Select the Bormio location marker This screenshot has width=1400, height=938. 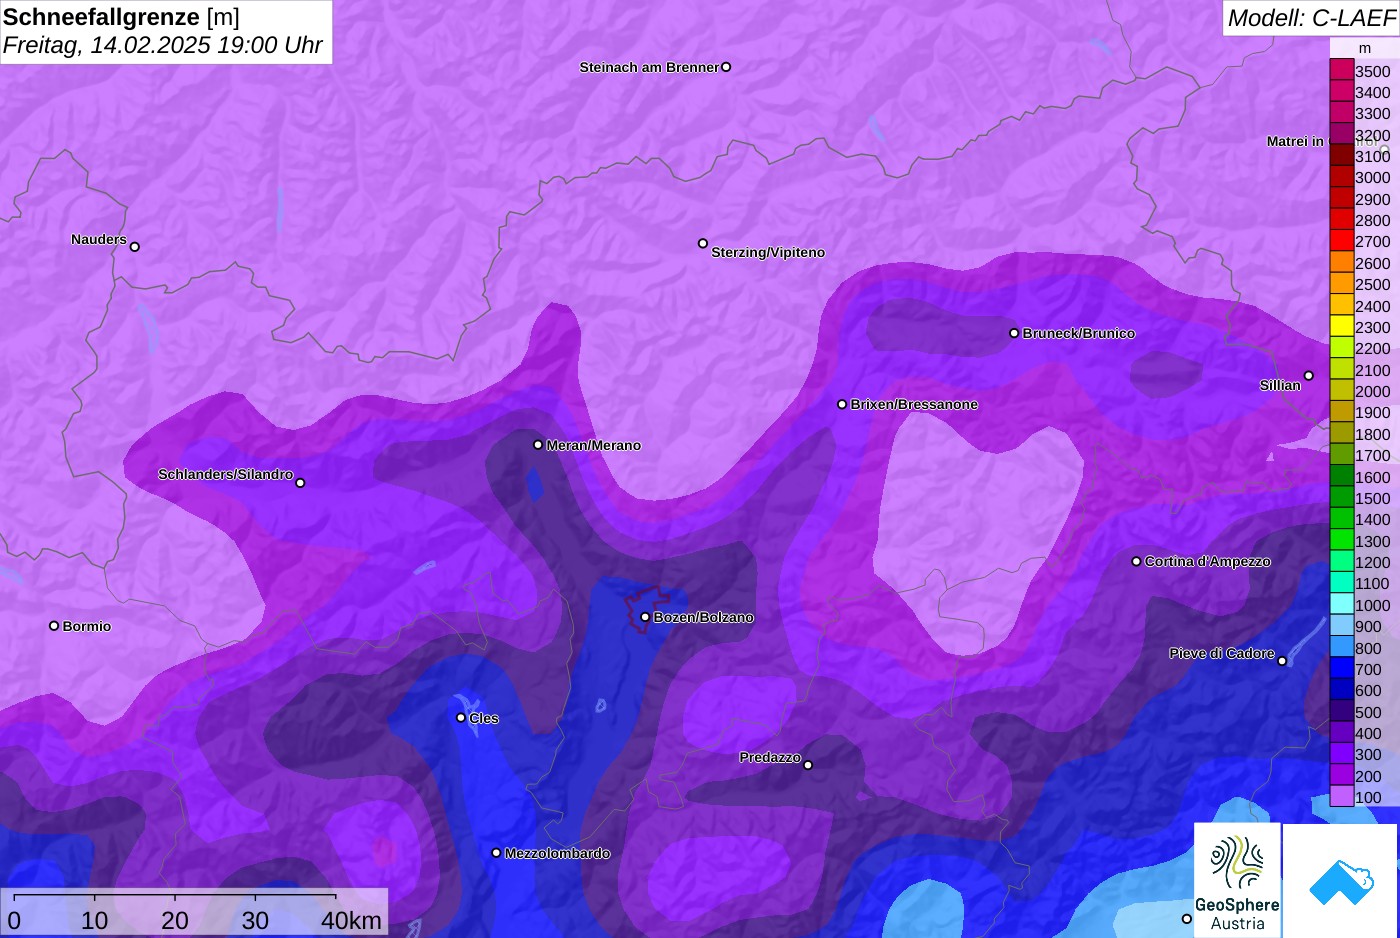tap(54, 625)
